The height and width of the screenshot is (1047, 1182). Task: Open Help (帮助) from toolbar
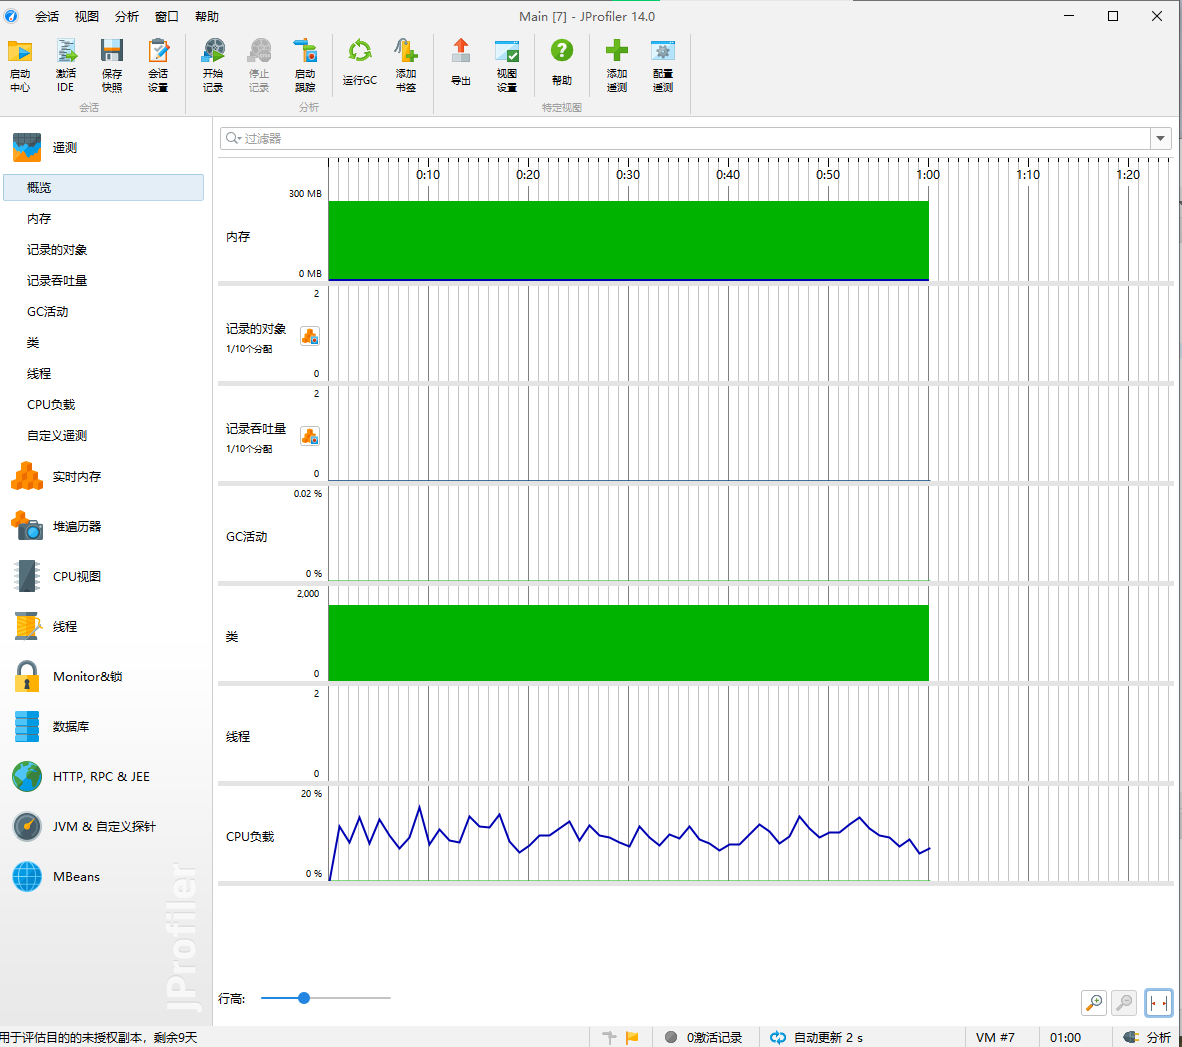tap(562, 63)
